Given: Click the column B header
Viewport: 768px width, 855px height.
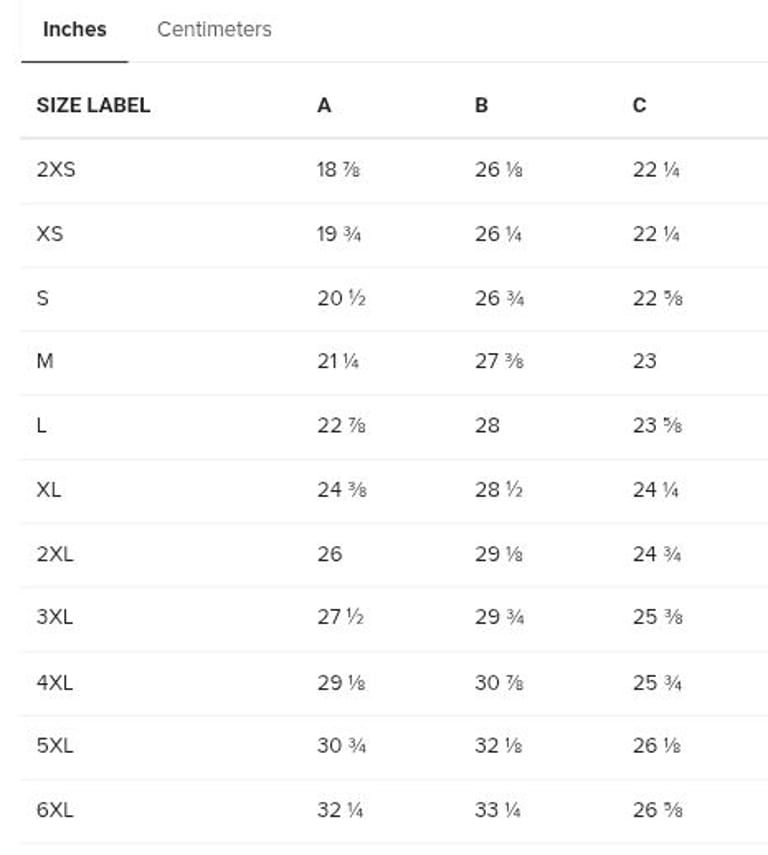Looking at the screenshot, I should [x=481, y=105].
